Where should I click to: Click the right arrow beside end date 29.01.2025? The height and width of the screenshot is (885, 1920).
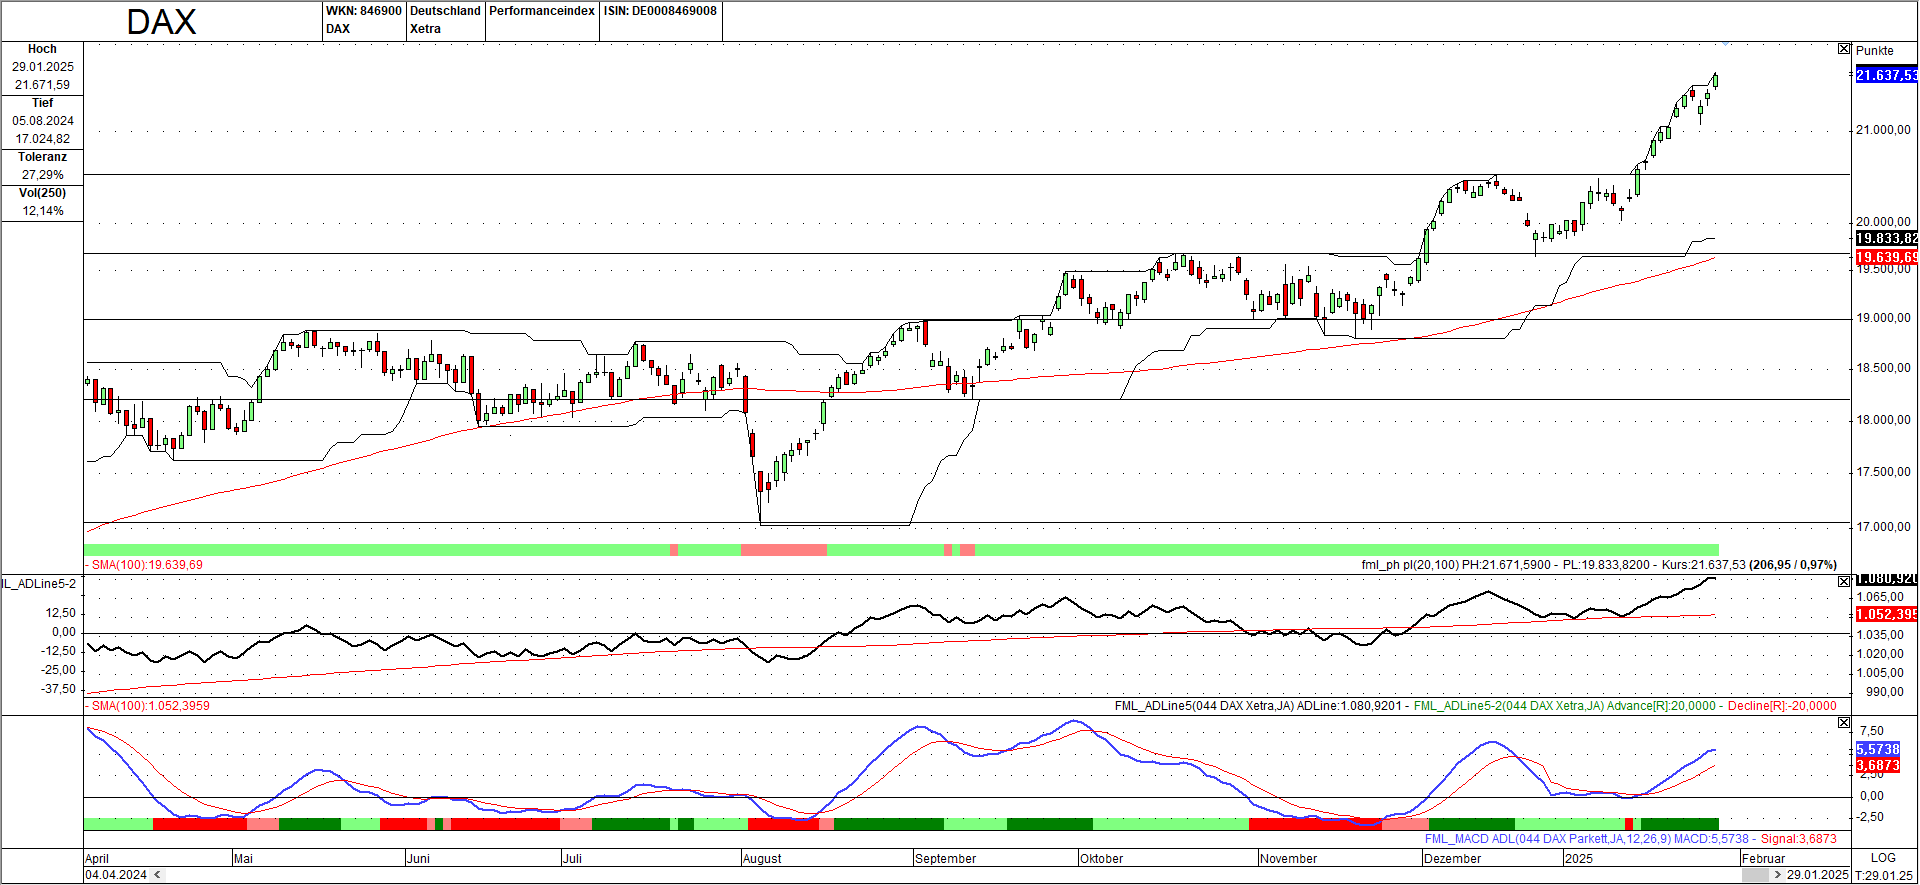(1777, 875)
